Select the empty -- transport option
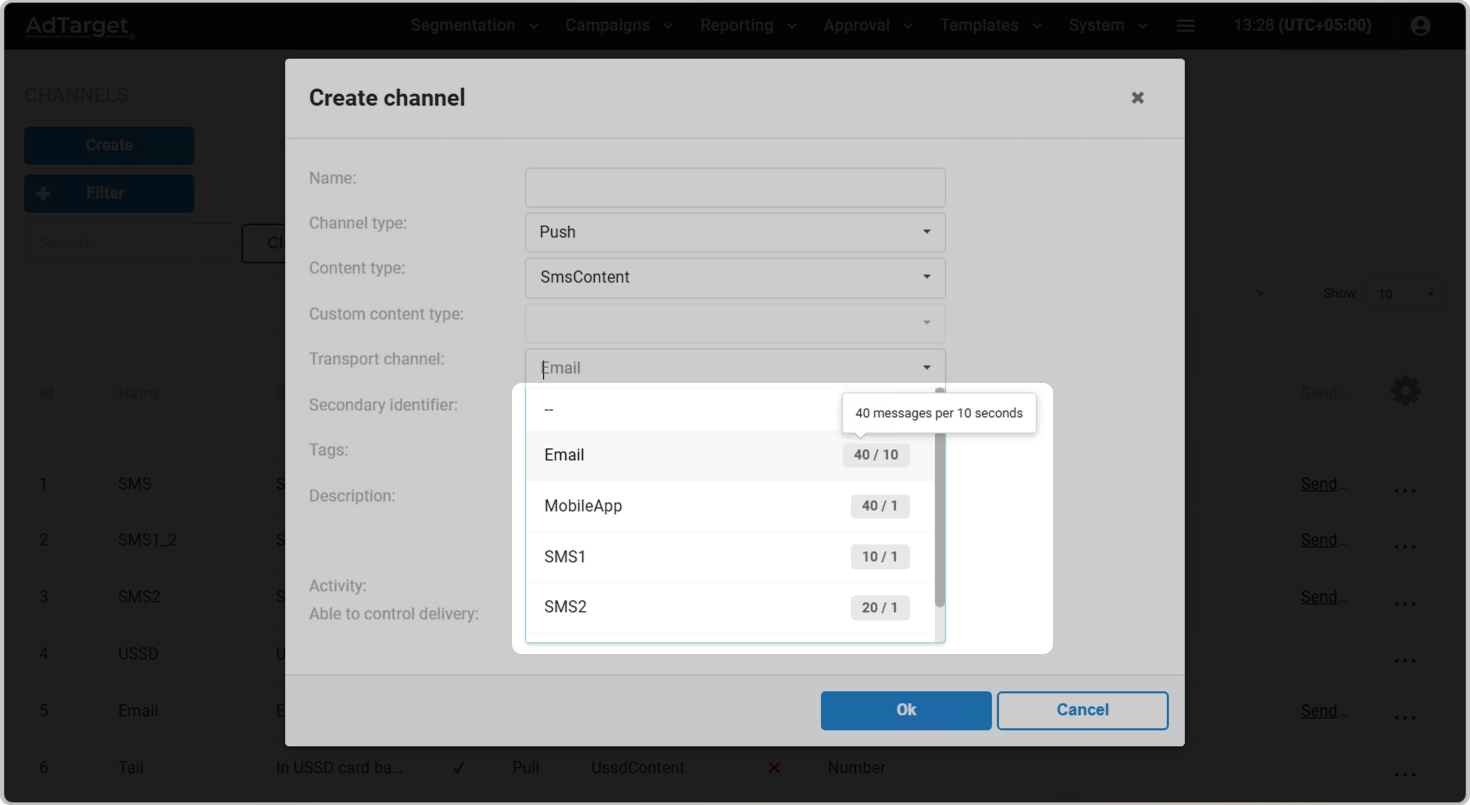 coord(549,410)
